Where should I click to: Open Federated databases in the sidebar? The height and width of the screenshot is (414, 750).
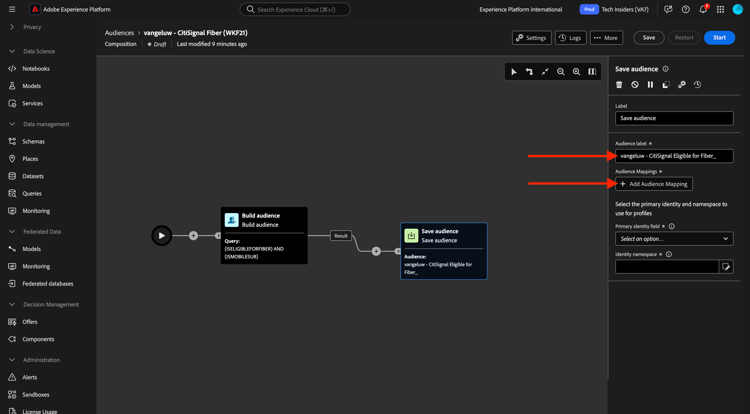click(47, 283)
